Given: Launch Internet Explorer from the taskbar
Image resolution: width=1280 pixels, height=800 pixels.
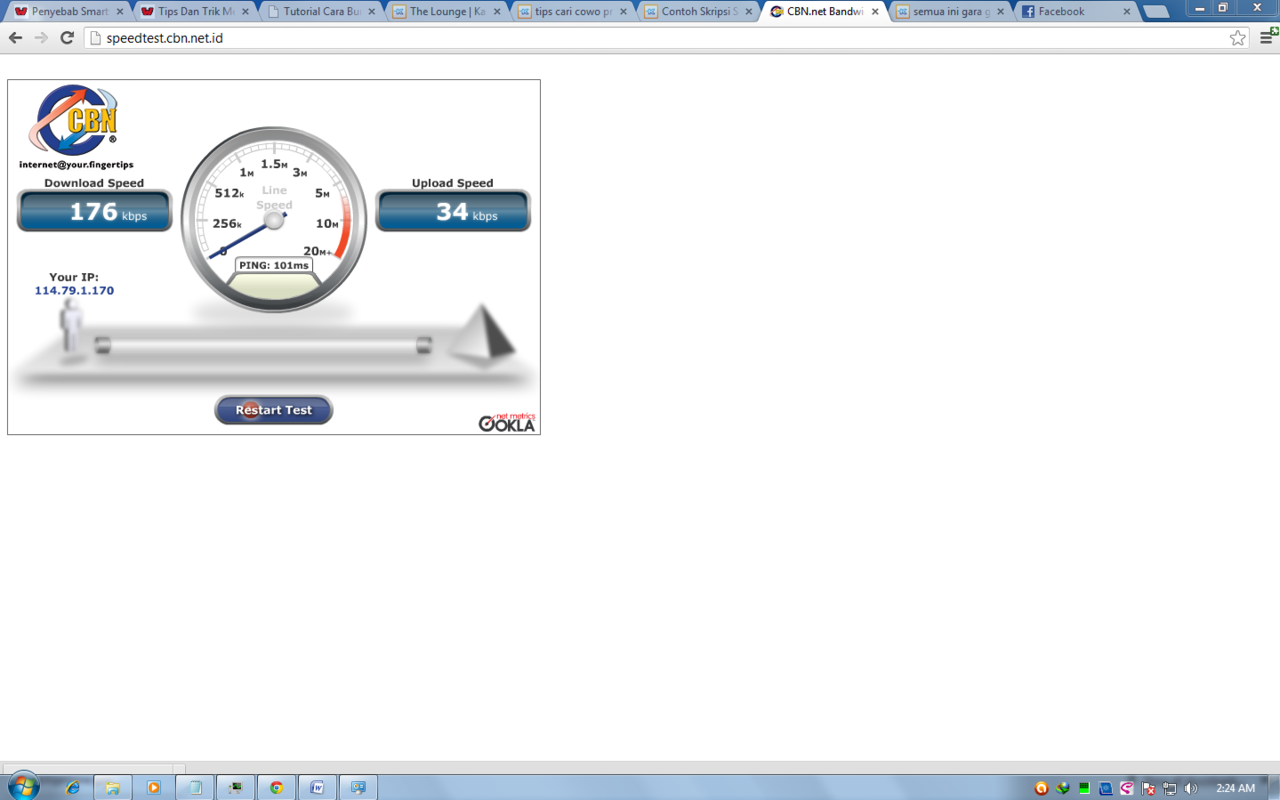Looking at the screenshot, I should tap(73, 787).
